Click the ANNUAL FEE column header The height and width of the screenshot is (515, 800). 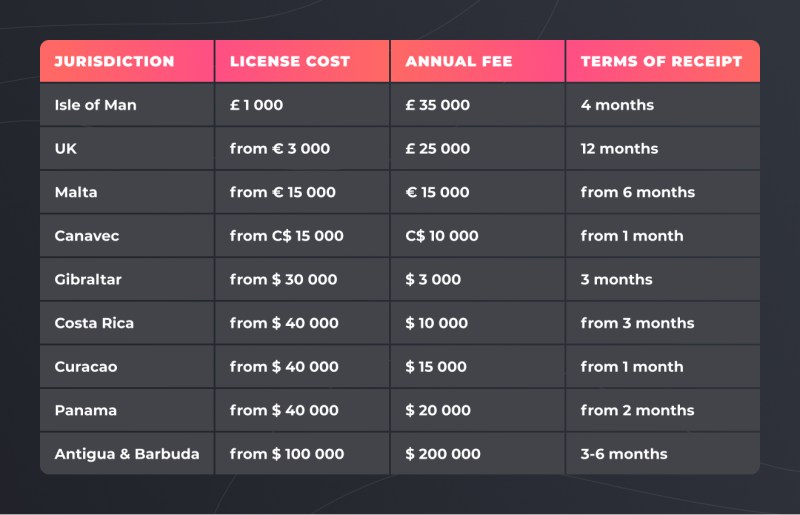(459, 61)
